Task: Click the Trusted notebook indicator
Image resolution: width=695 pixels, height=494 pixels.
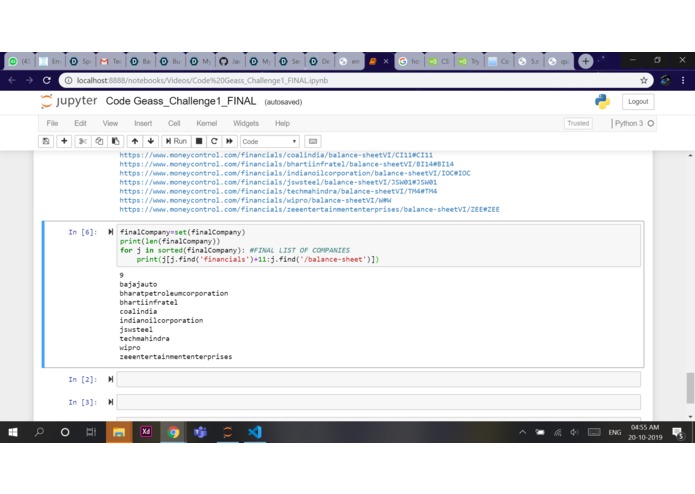Action: (578, 123)
